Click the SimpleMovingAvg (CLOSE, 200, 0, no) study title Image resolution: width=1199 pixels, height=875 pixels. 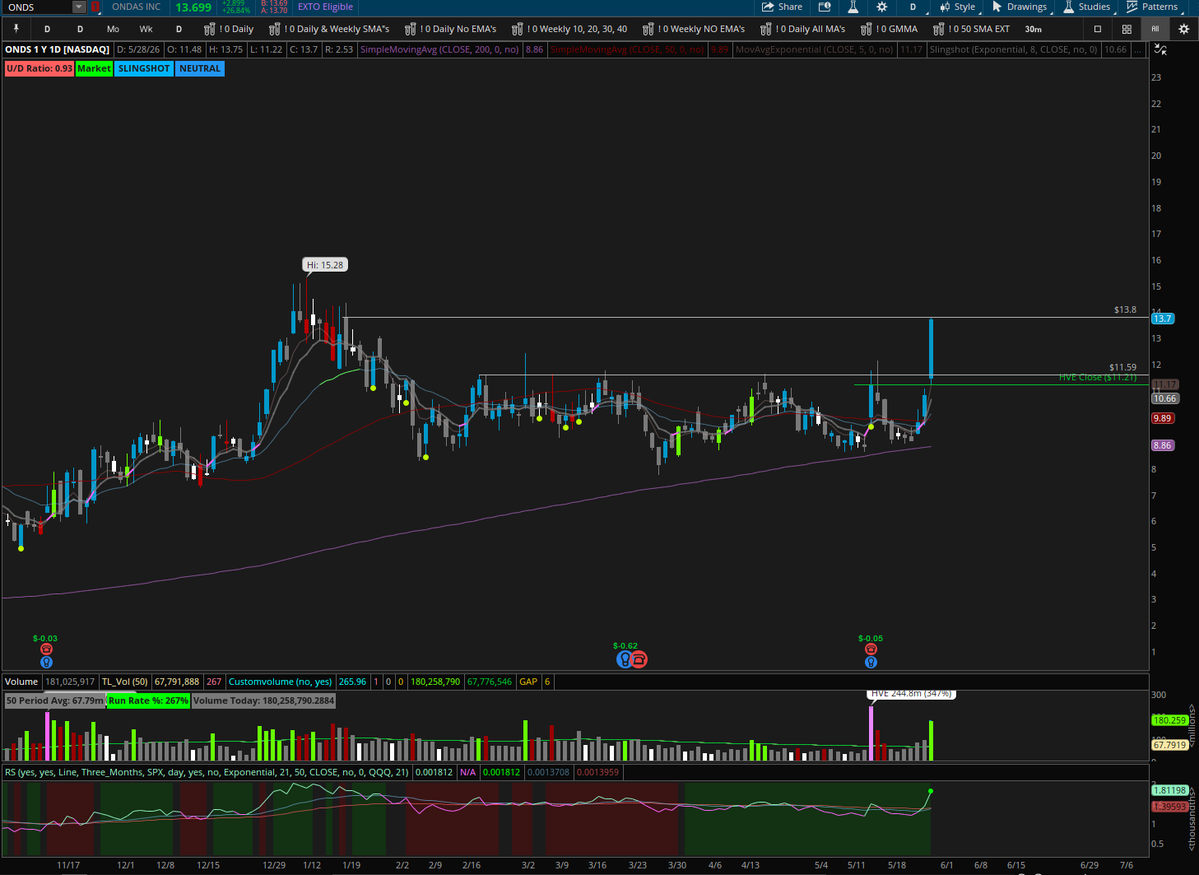pyautogui.click(x=440, y=49)
